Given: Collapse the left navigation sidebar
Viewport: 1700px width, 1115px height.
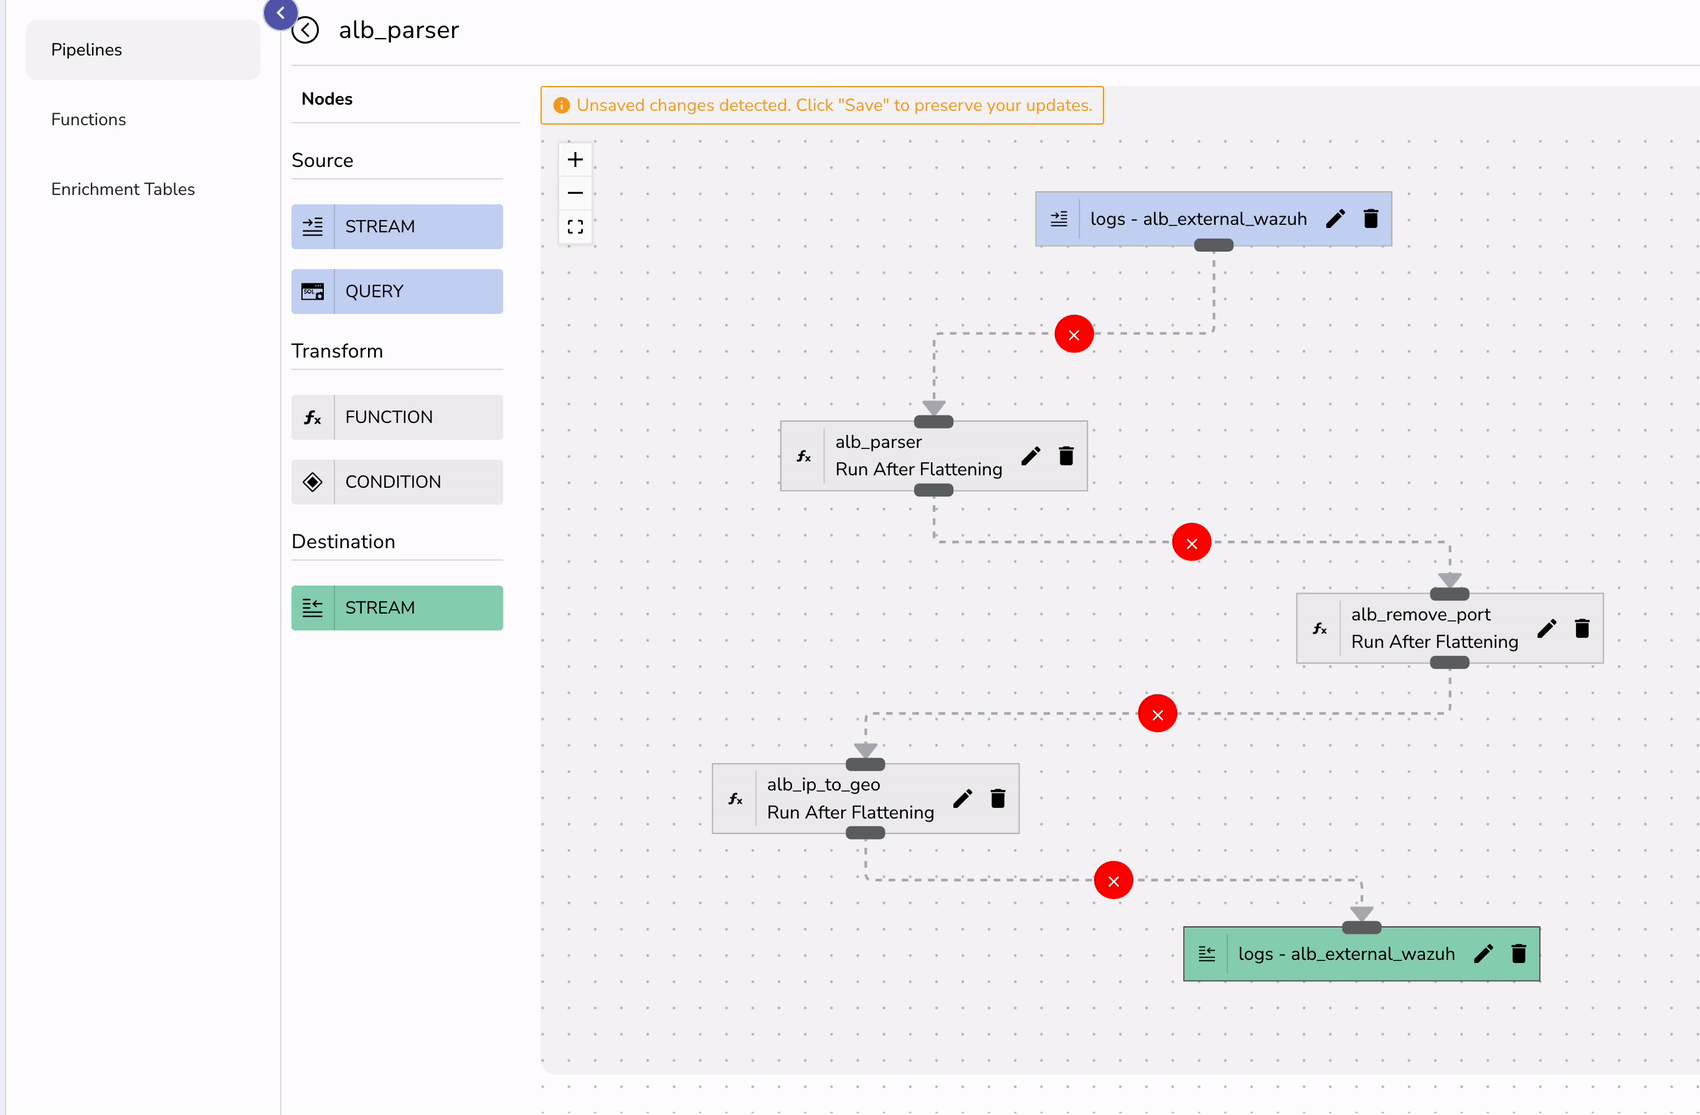Looking at the screenshot, I should point(280,13).
